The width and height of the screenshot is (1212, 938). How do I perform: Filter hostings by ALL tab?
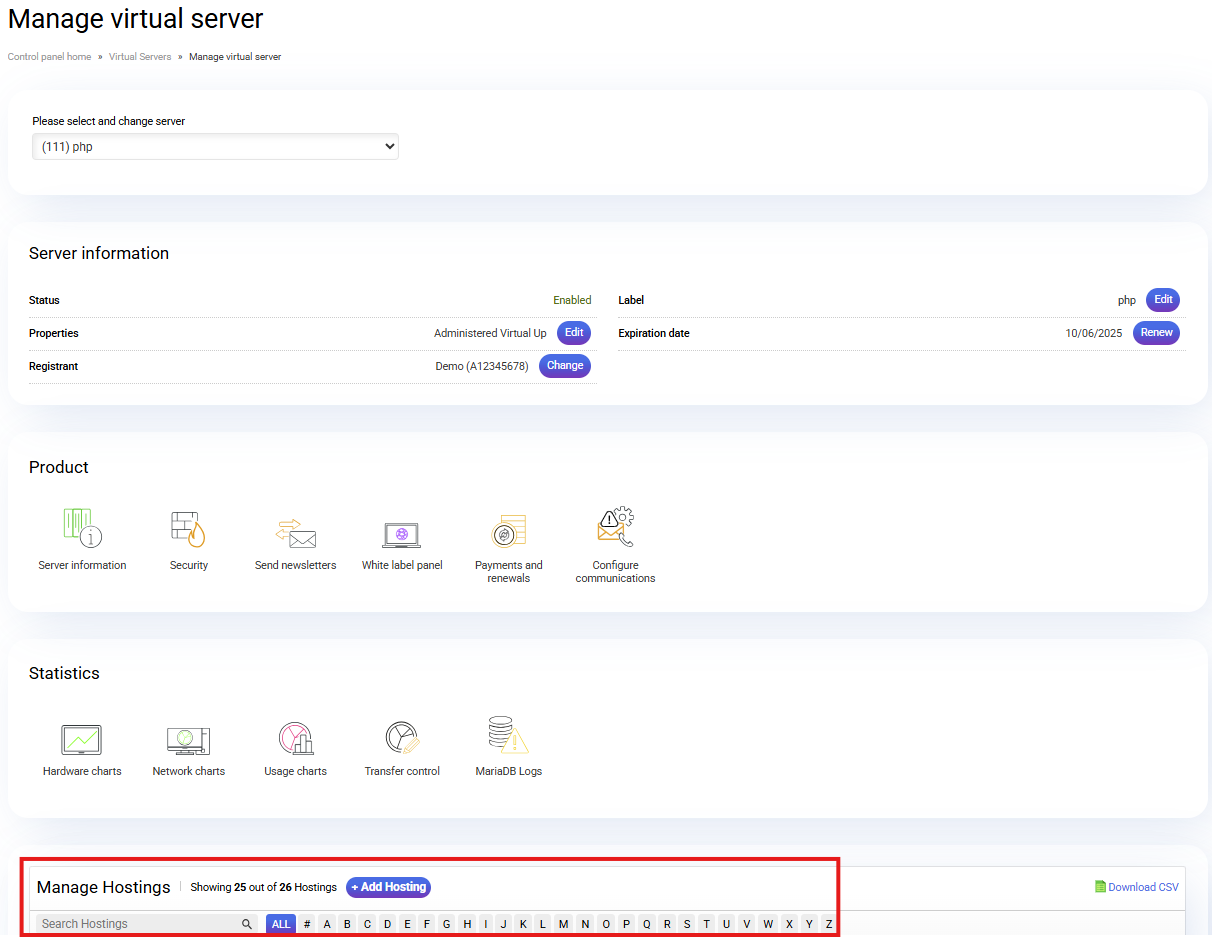click(281, 924)
